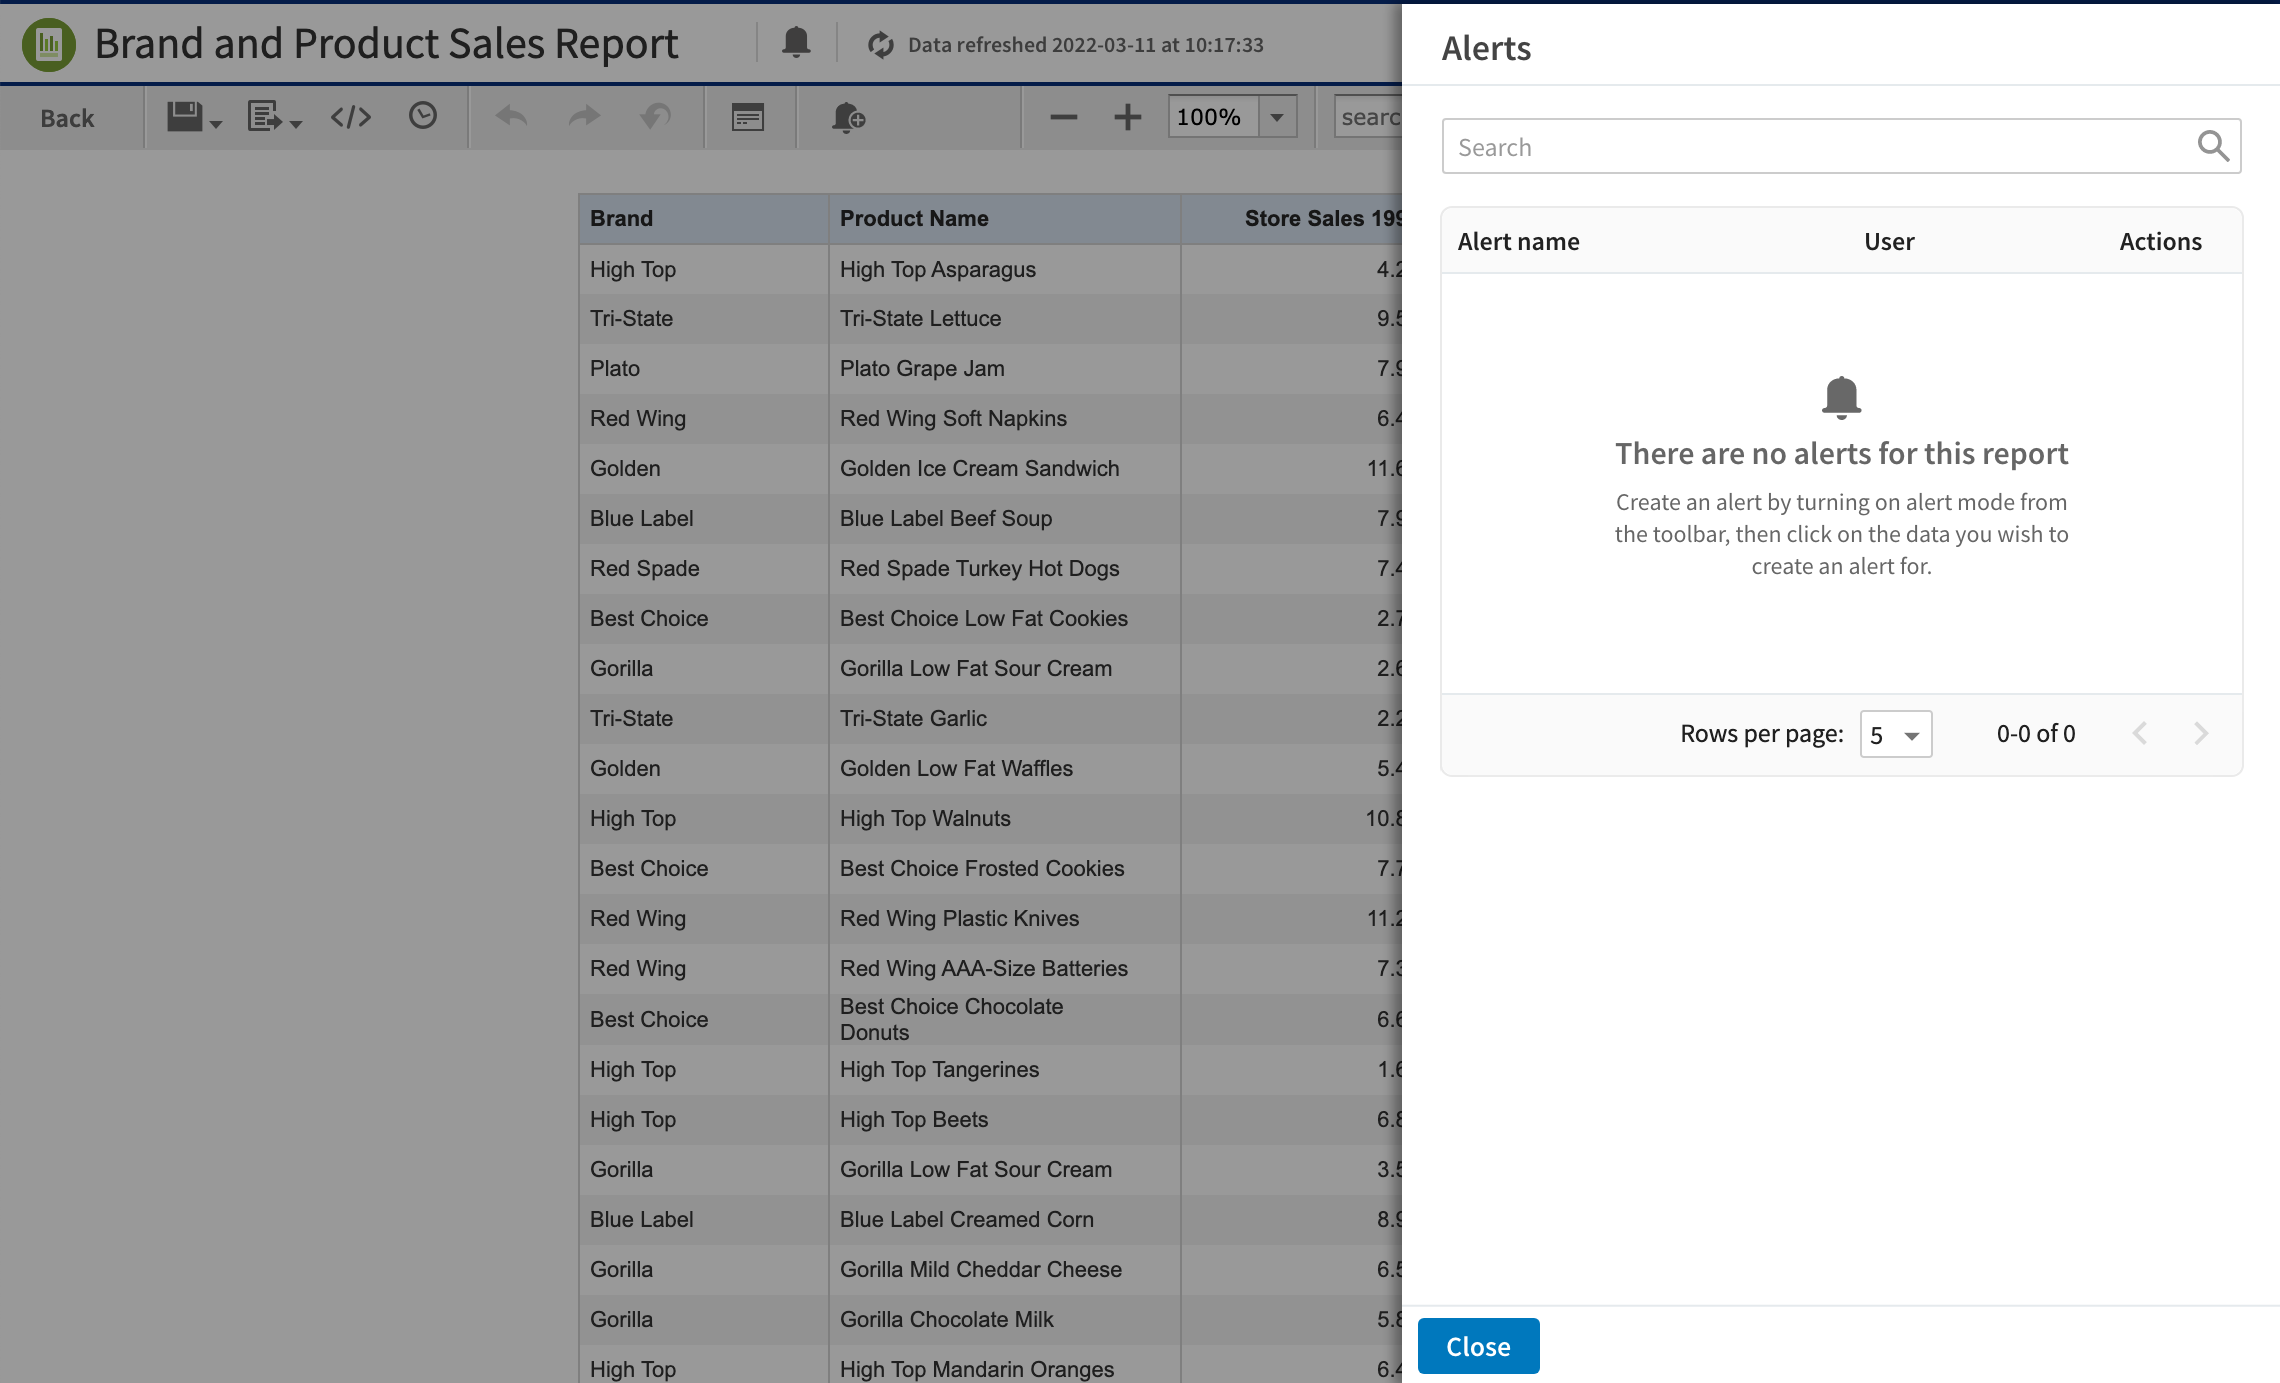Screen dimensions: 2280x1383
Task: Select Red Spade Turkey Hot Dogs cell
Action: pyautogui.click(x=1004, y=568)
